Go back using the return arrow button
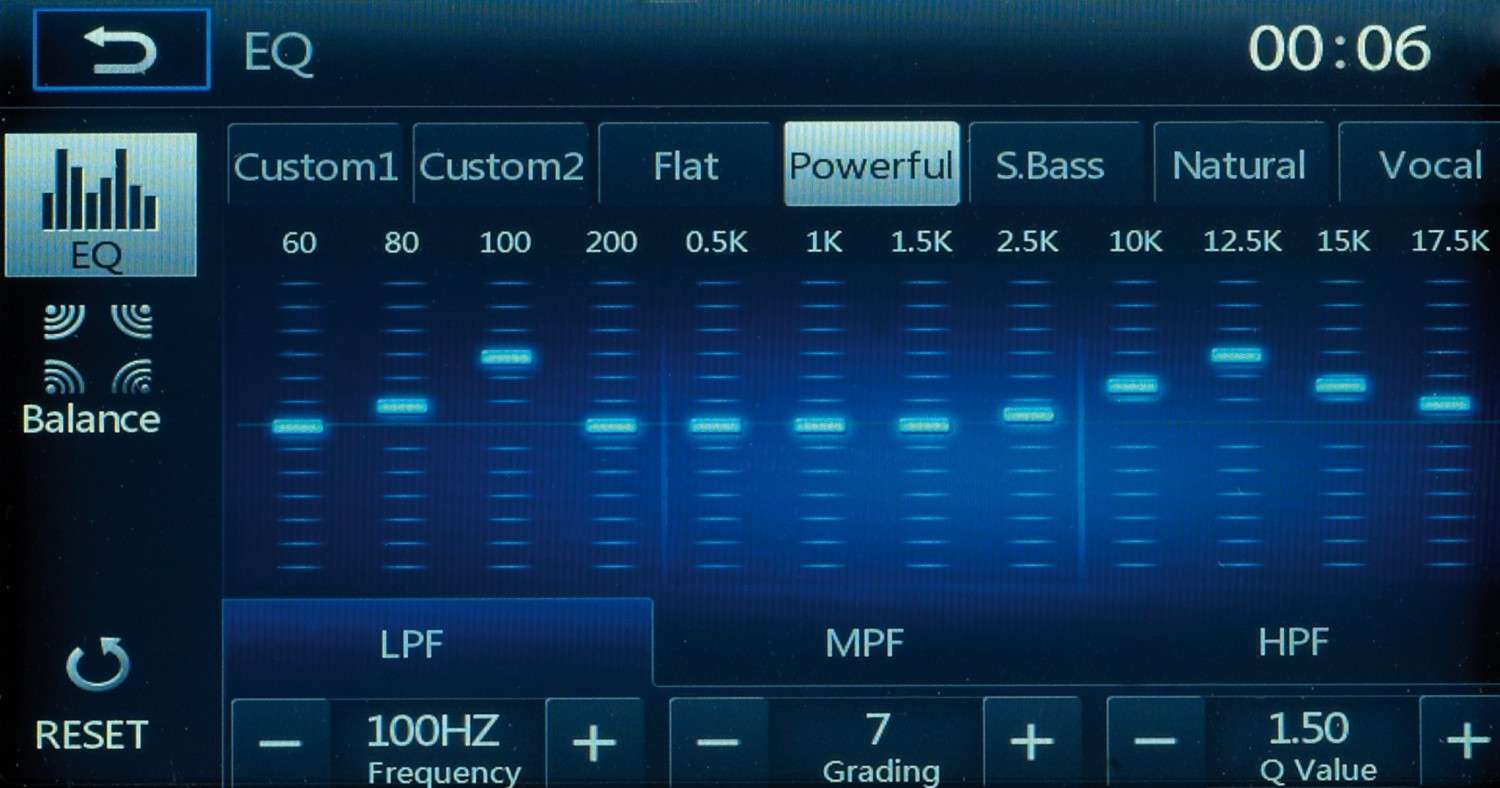This screenshot has width=1500, height=788. pos(122,50)
